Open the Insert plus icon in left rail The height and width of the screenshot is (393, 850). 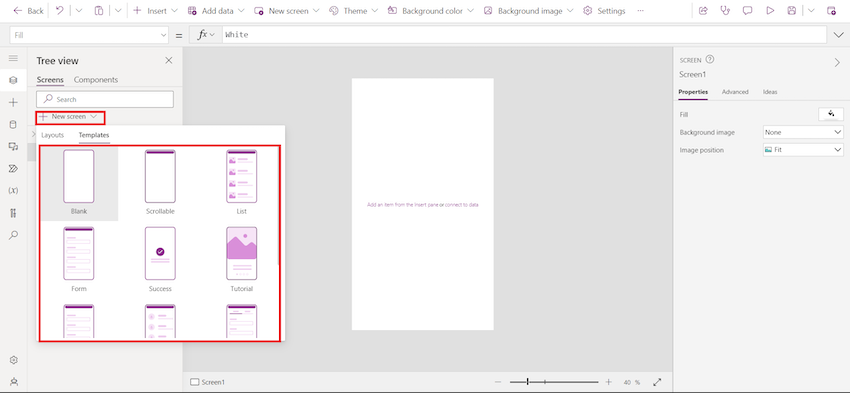[x=14, y=102]
